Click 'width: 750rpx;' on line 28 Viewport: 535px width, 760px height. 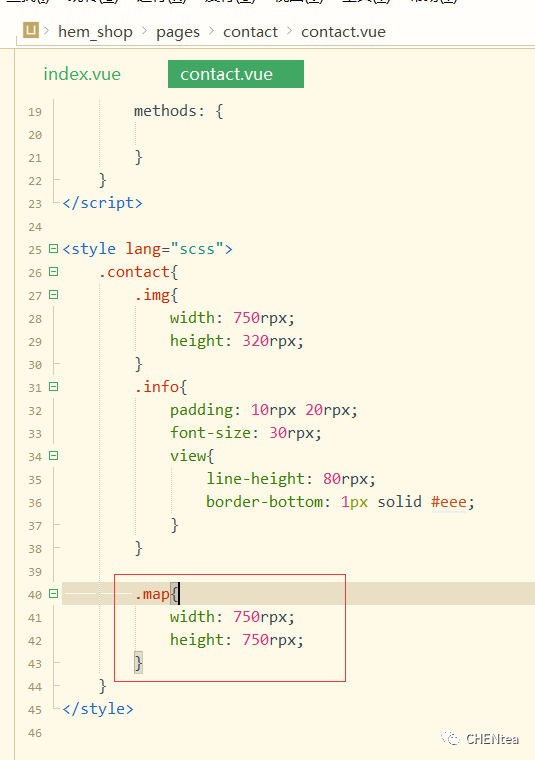click(232, 318)
